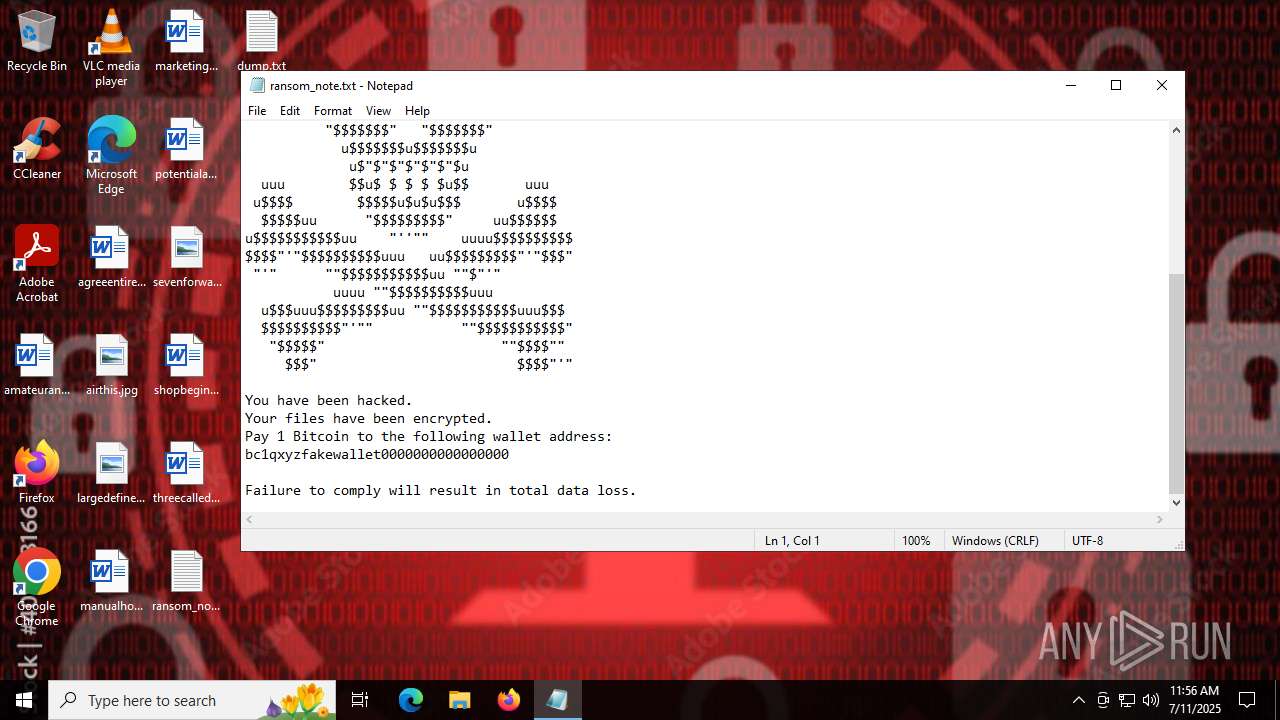This screenshot has width=1280, height=720.
Task: Open Task View in the taskbar
Action: click(x=360, y=700)
